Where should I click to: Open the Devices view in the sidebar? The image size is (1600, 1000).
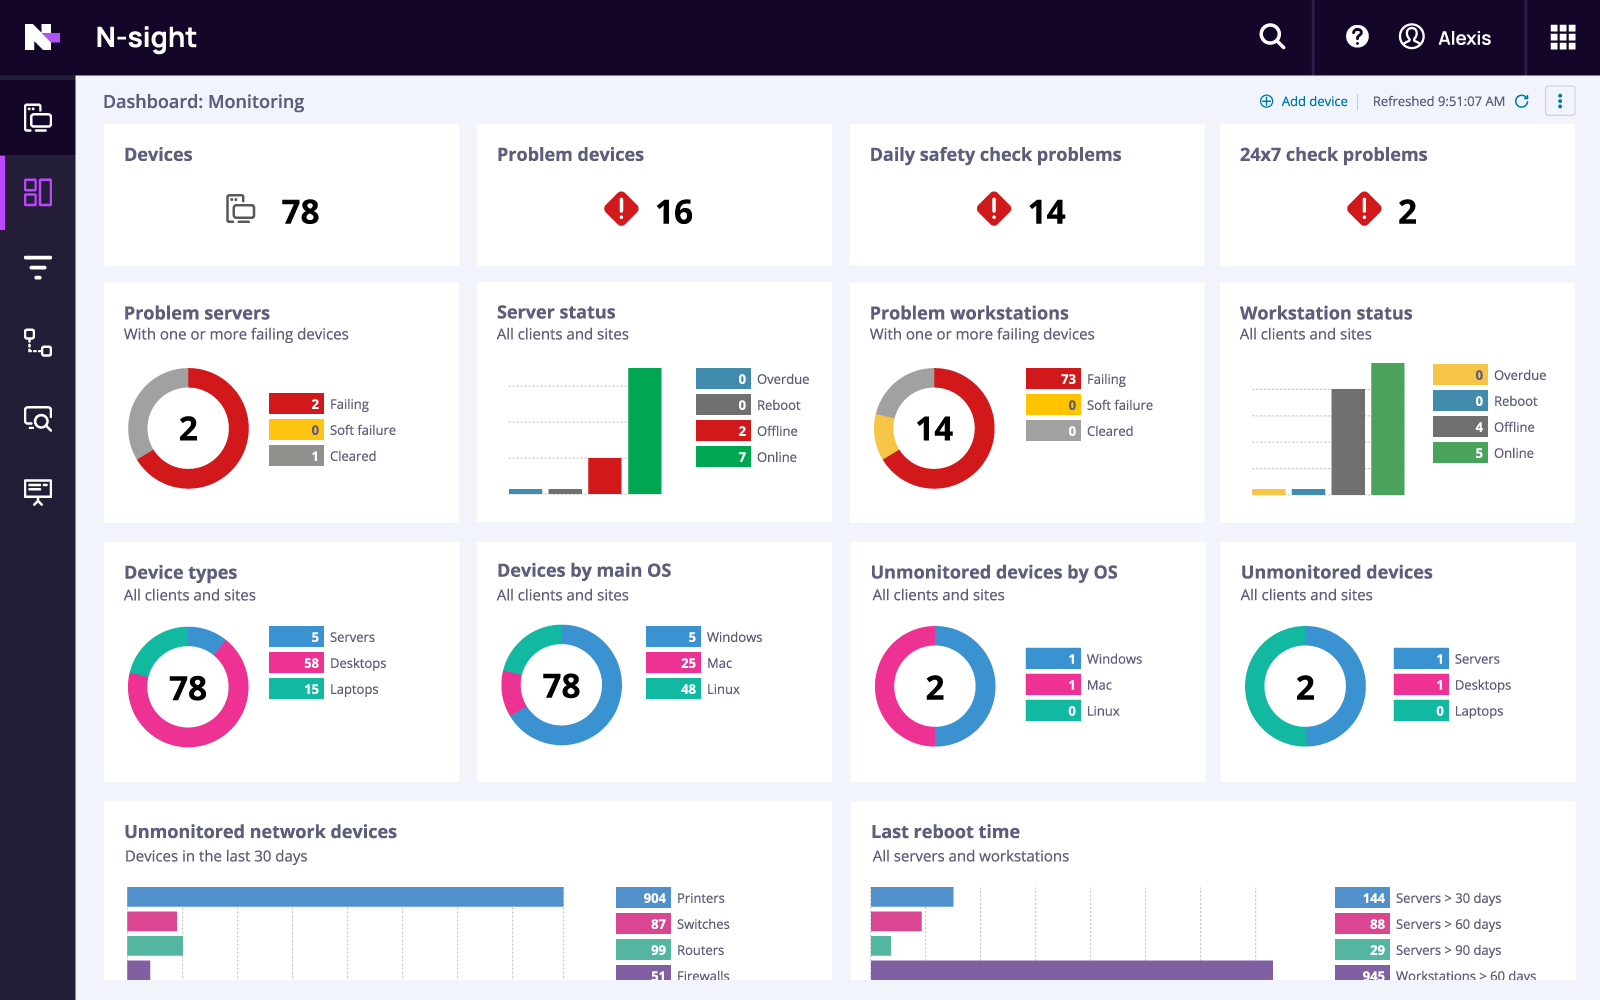[x=37, y=118]
